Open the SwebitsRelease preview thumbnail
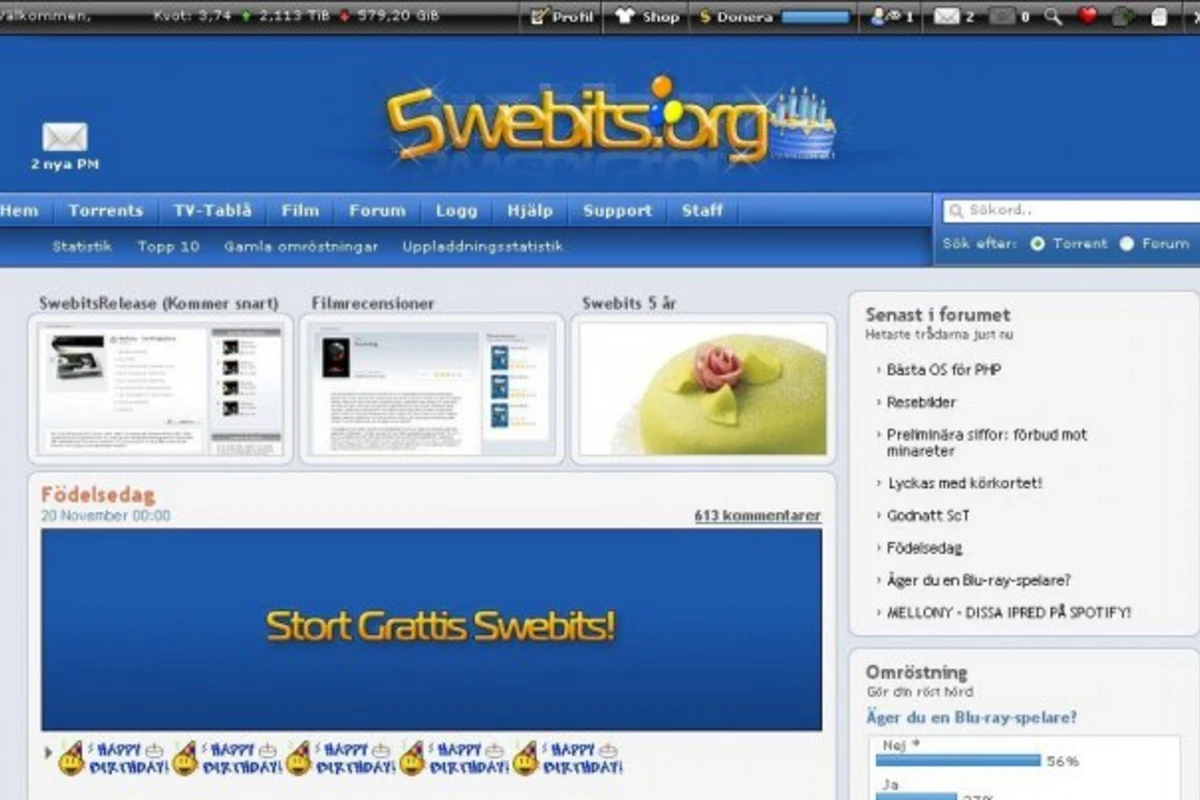 click(160, 388)
